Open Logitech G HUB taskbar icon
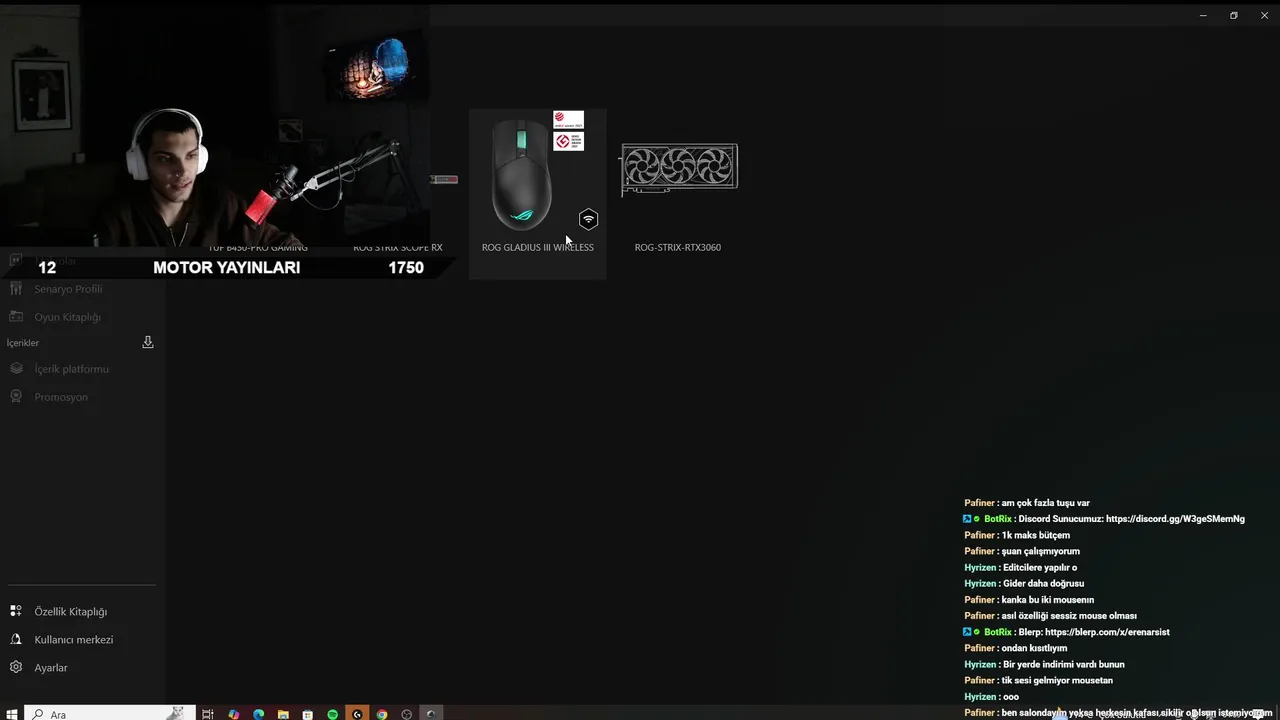This screenshot has height=720, width=1280. pos(357,714)
